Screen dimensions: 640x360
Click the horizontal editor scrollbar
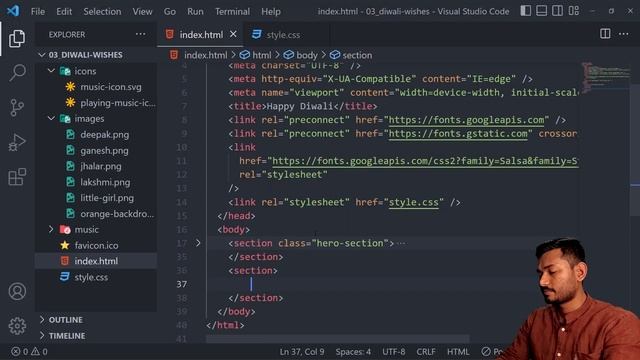pos(338,338)
